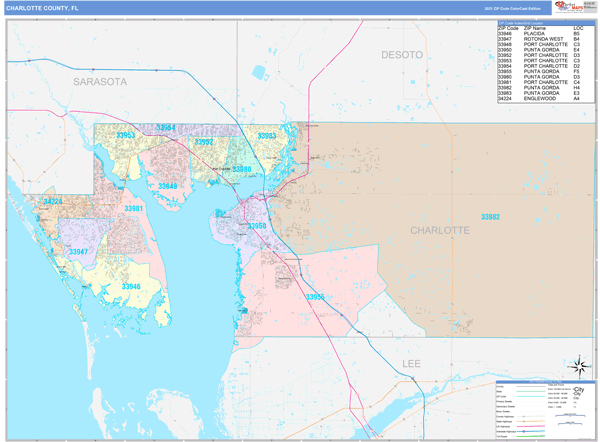Select ZIP area 33947 on the map
The image size is (600, 442).
click(x=78, y=251)
